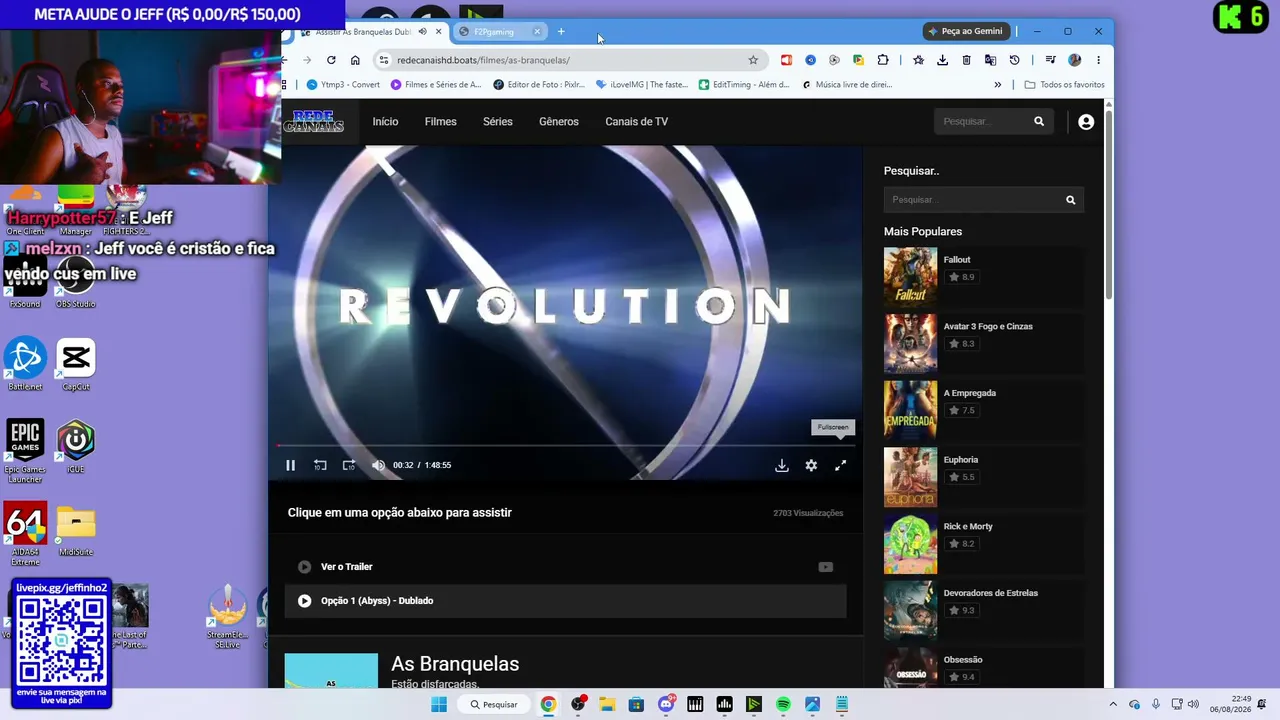Pause the video player
This screenshot has height=720, width=1280.
coord(290,465)
